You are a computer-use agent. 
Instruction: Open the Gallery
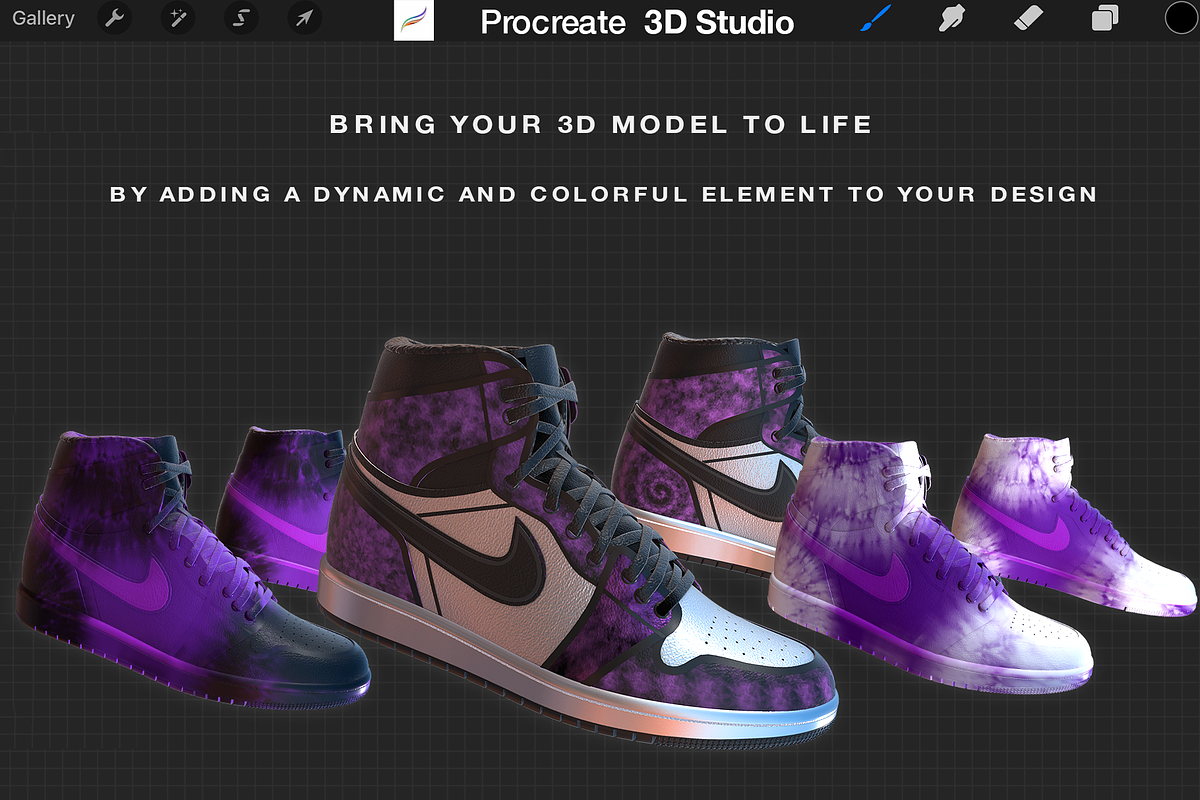coord(43,19)
